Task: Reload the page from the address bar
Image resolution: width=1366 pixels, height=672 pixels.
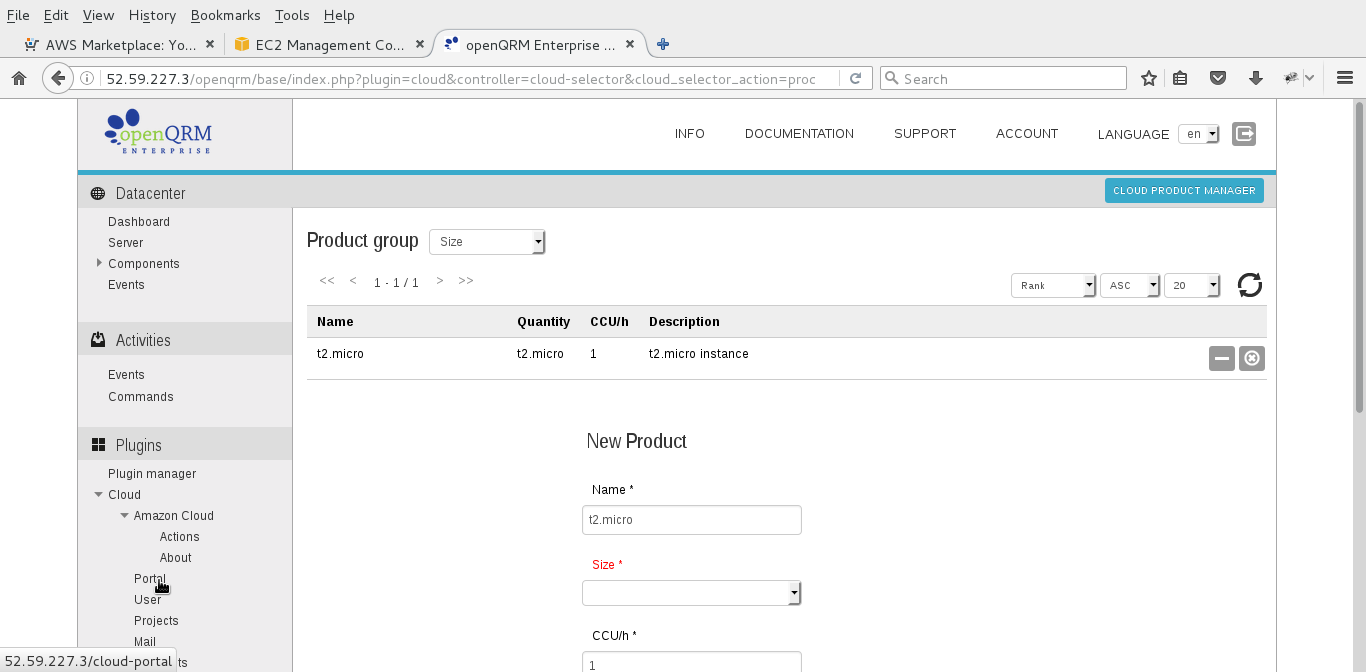Action: 855,78
